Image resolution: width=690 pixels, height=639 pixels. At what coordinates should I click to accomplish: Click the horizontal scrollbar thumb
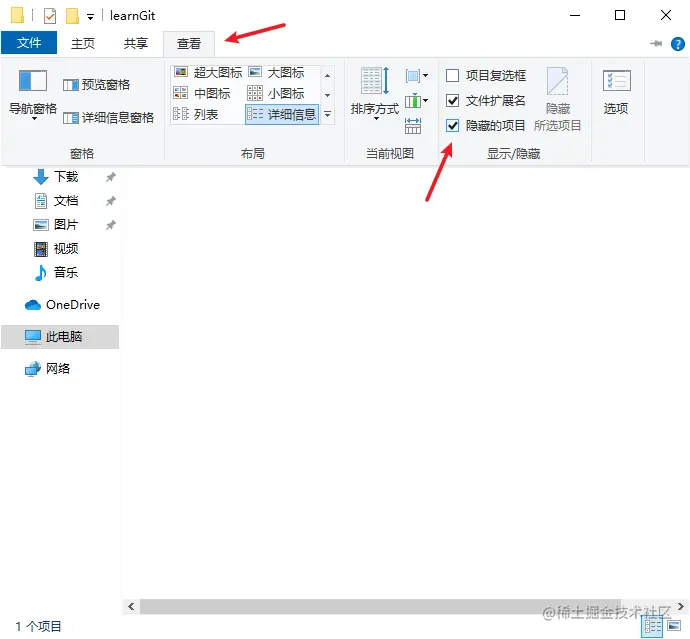(x=380, y=606)
